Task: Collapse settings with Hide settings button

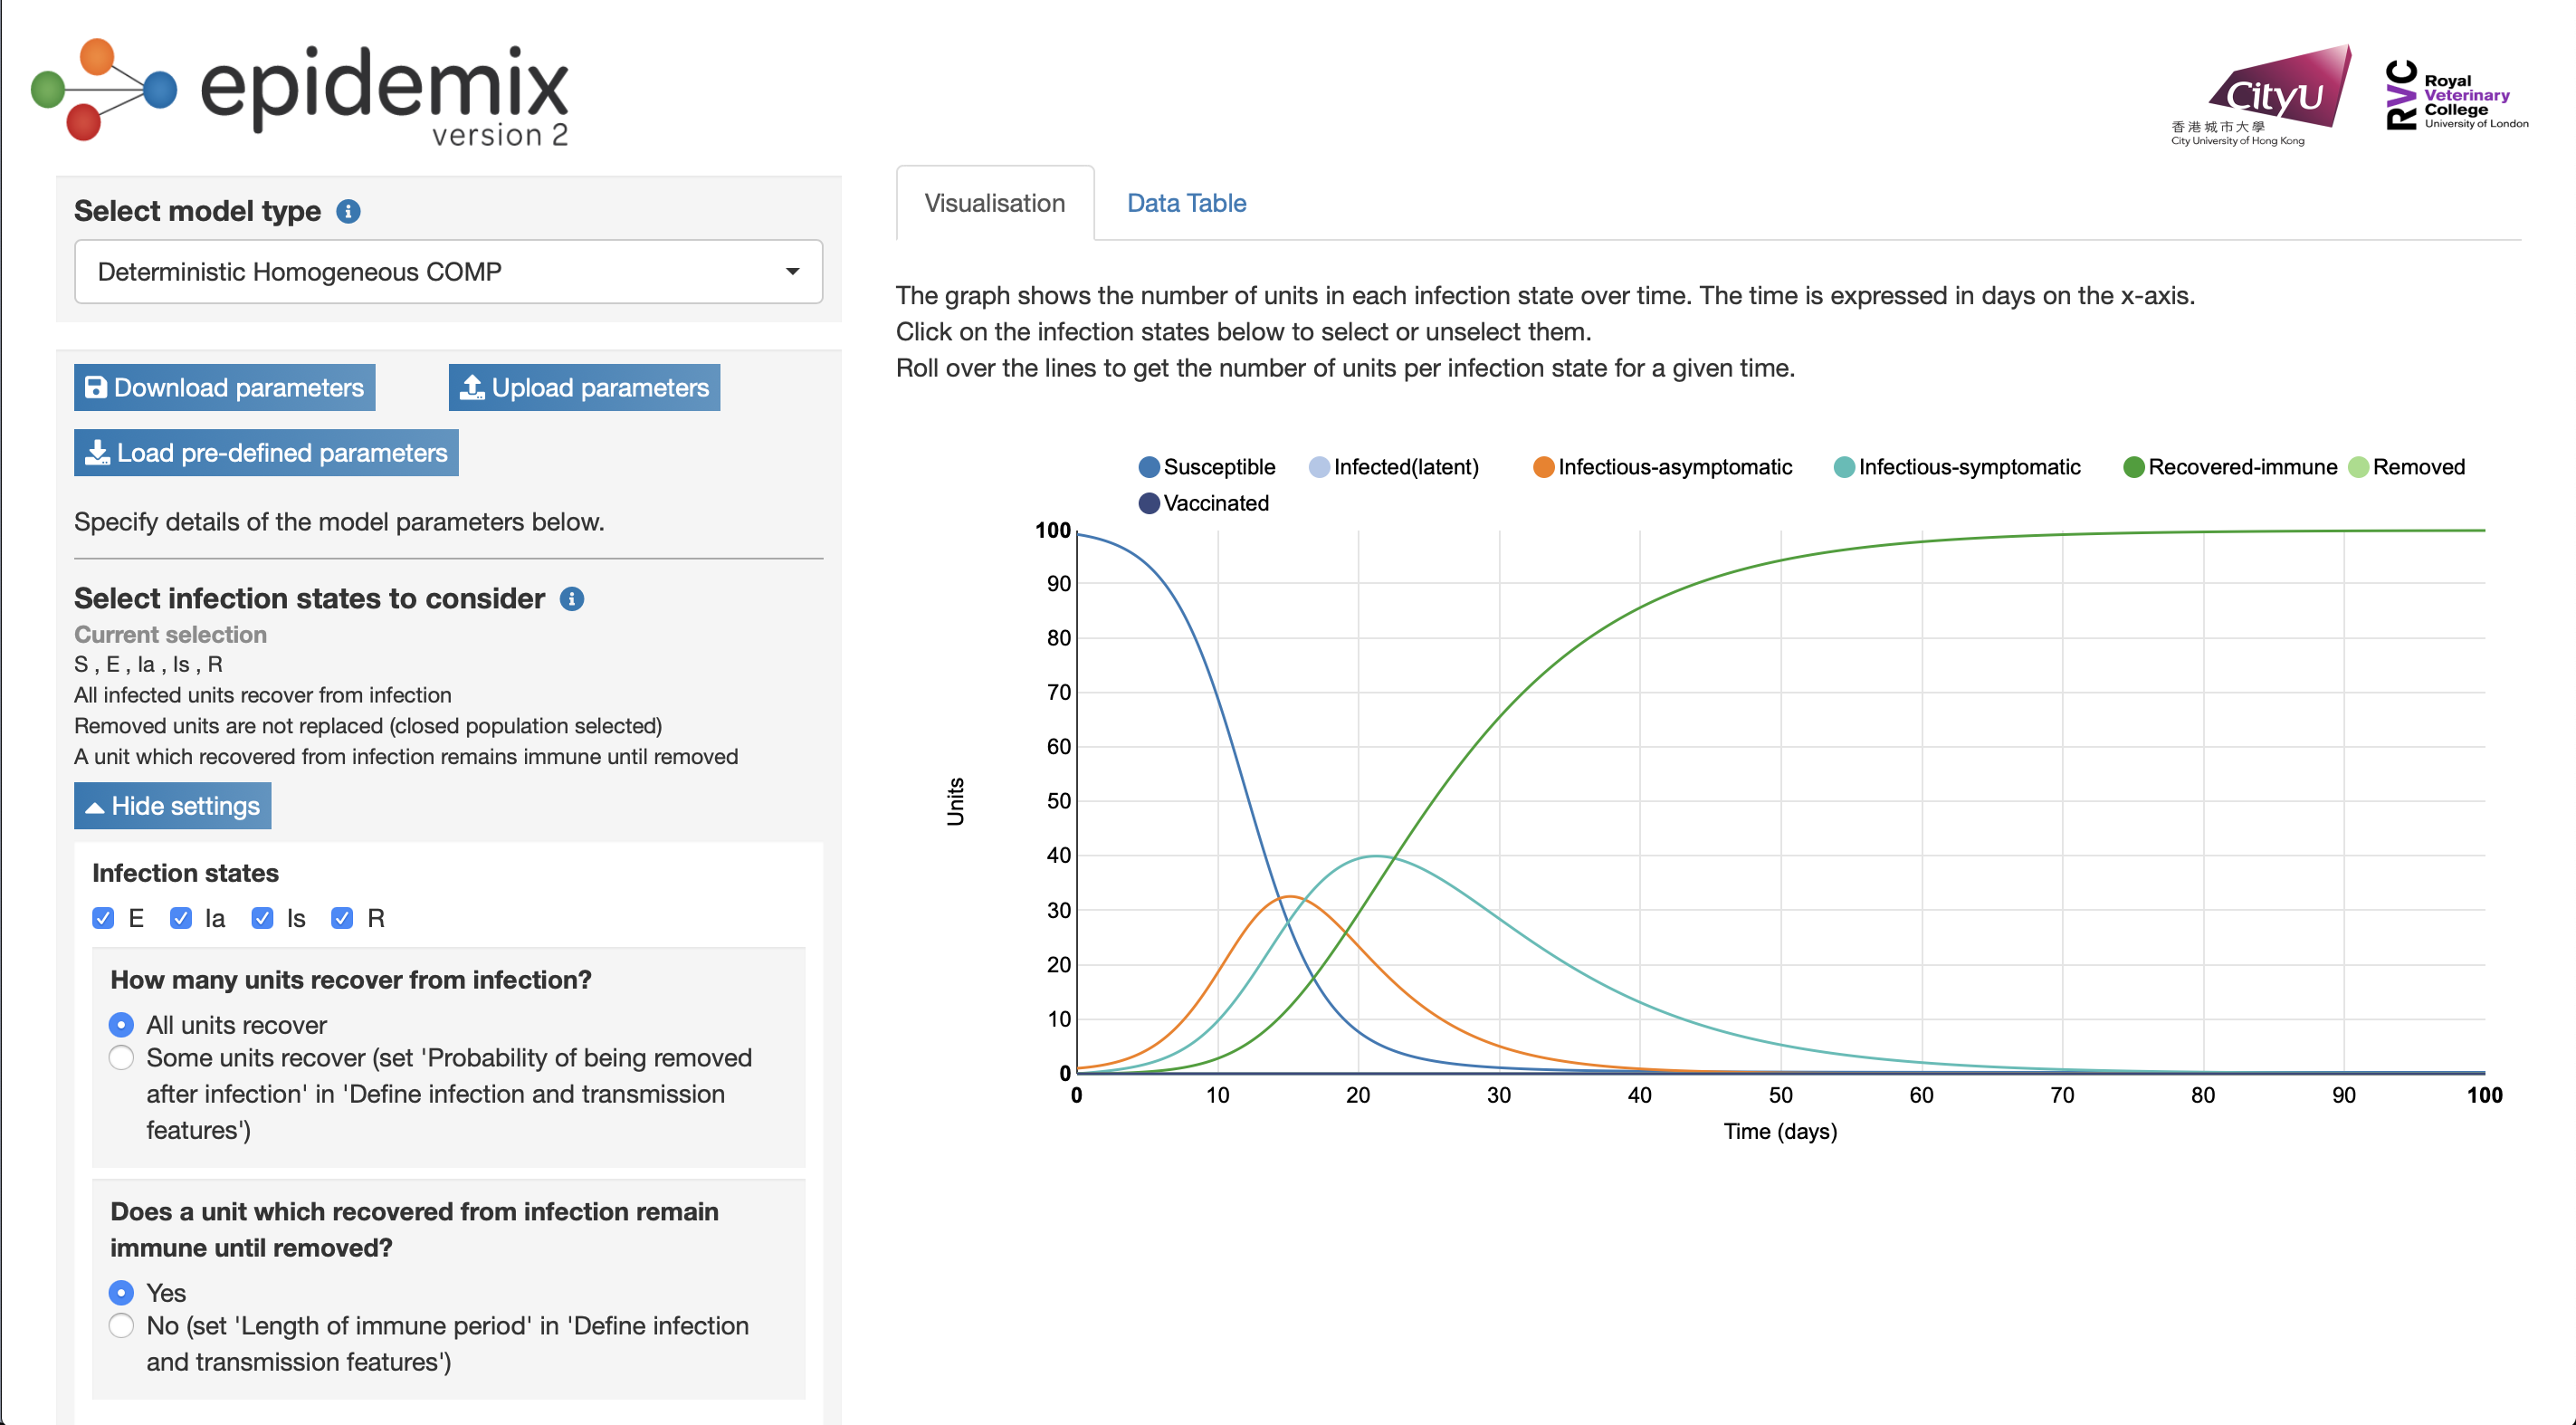Action: point(172,806)
